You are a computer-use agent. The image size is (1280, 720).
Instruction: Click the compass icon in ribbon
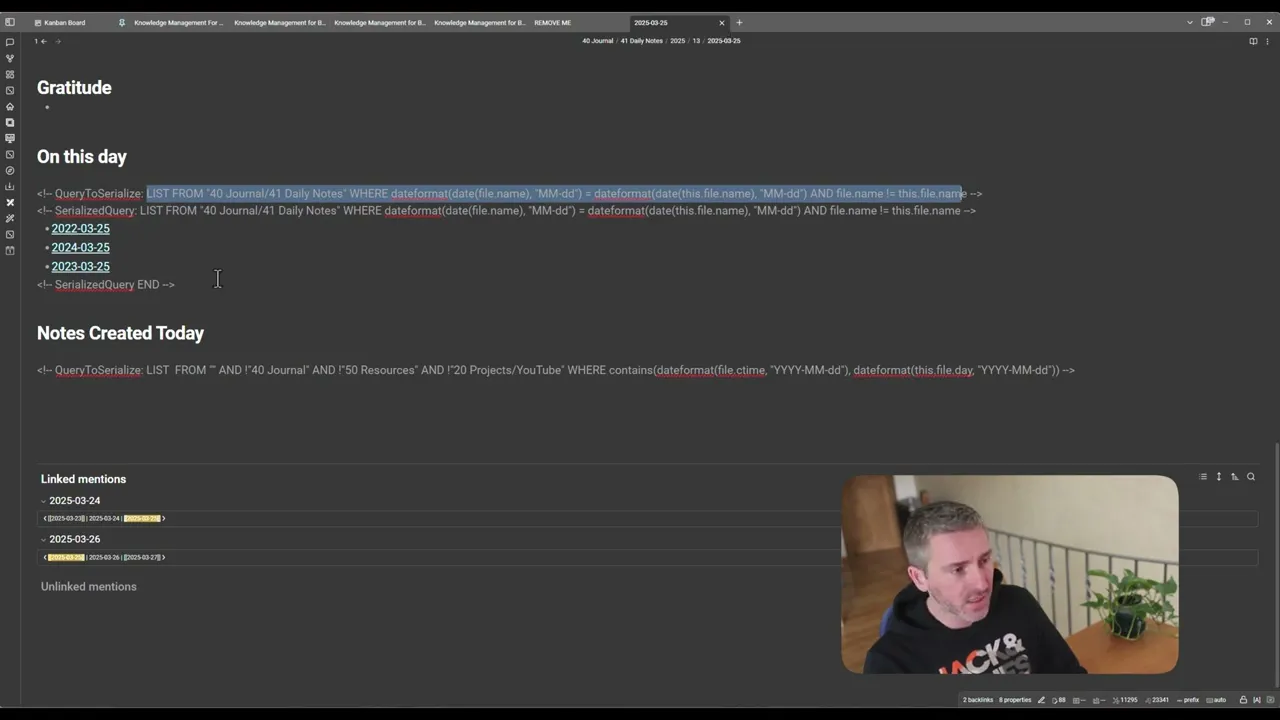[x=10, y=170]
